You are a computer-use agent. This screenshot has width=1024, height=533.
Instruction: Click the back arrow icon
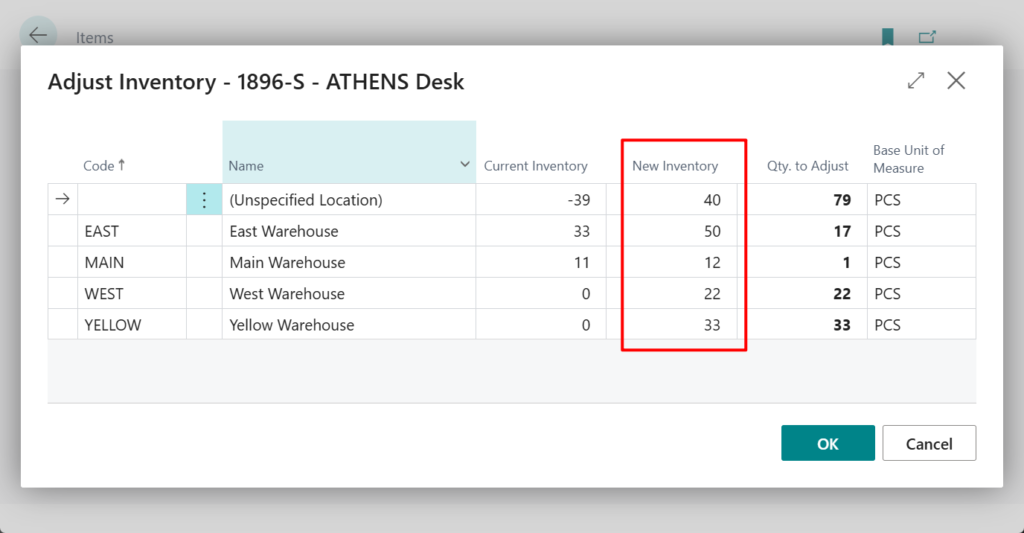pyautogui.click(x=38, y=36)
